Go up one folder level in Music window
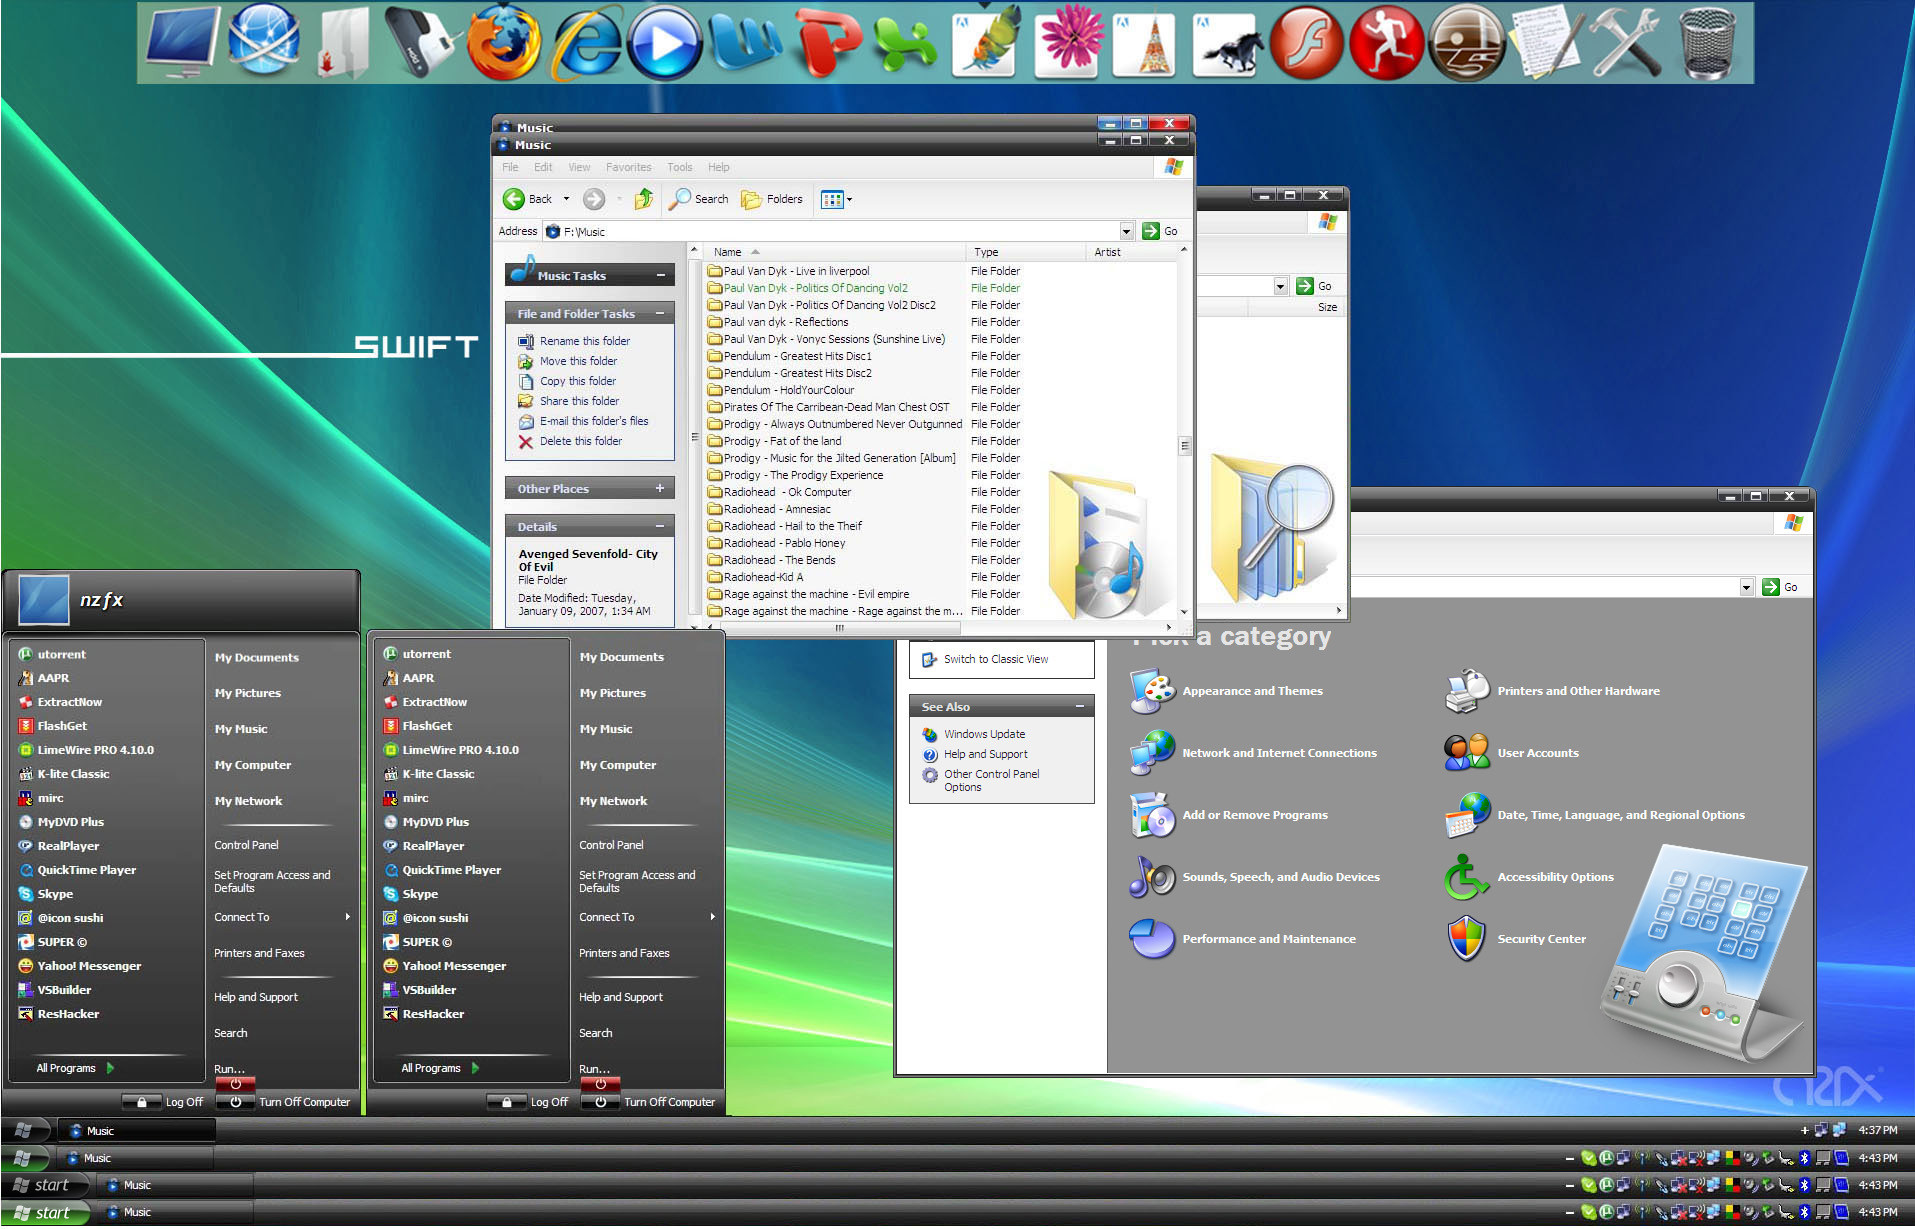1915x1229 pixels. 644,199
